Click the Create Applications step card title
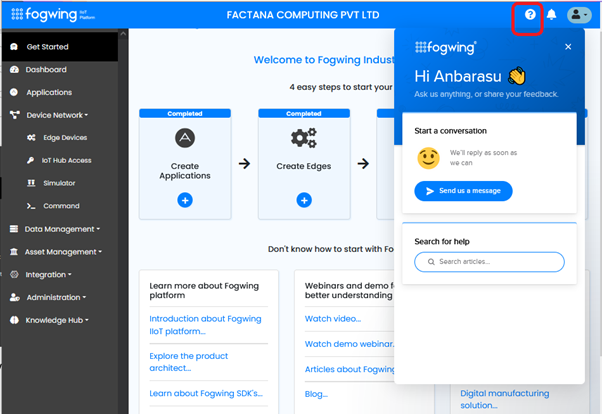 [185, 171]
